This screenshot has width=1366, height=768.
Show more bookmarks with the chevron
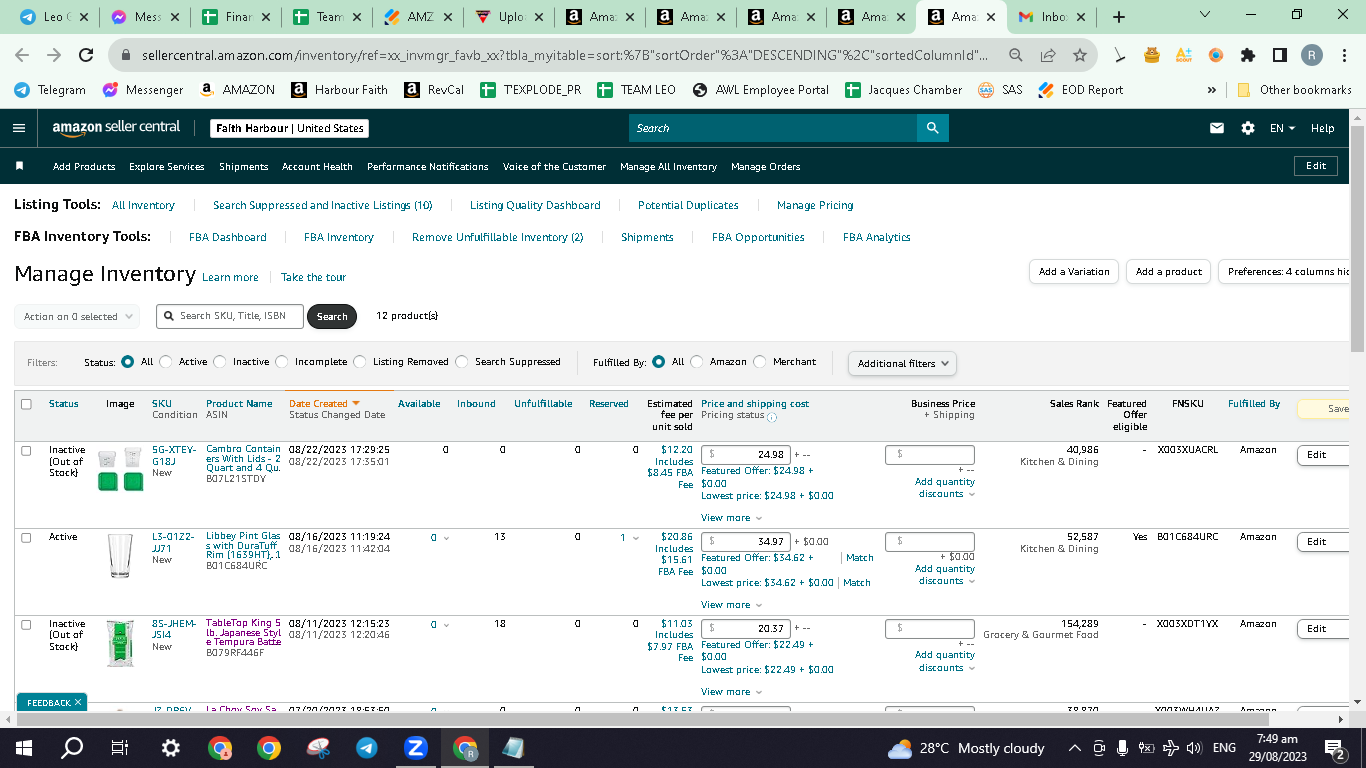click(1212, 89)
